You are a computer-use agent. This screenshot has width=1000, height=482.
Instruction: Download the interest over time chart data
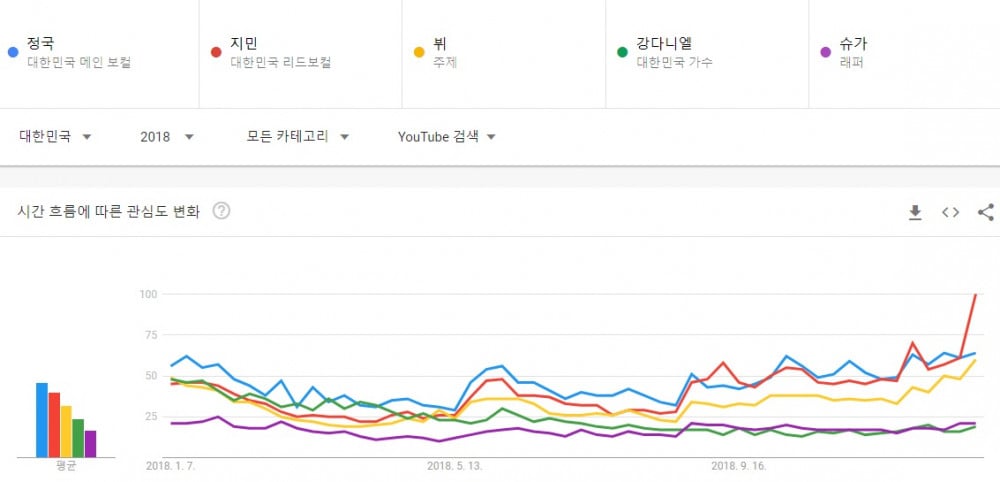915,212
